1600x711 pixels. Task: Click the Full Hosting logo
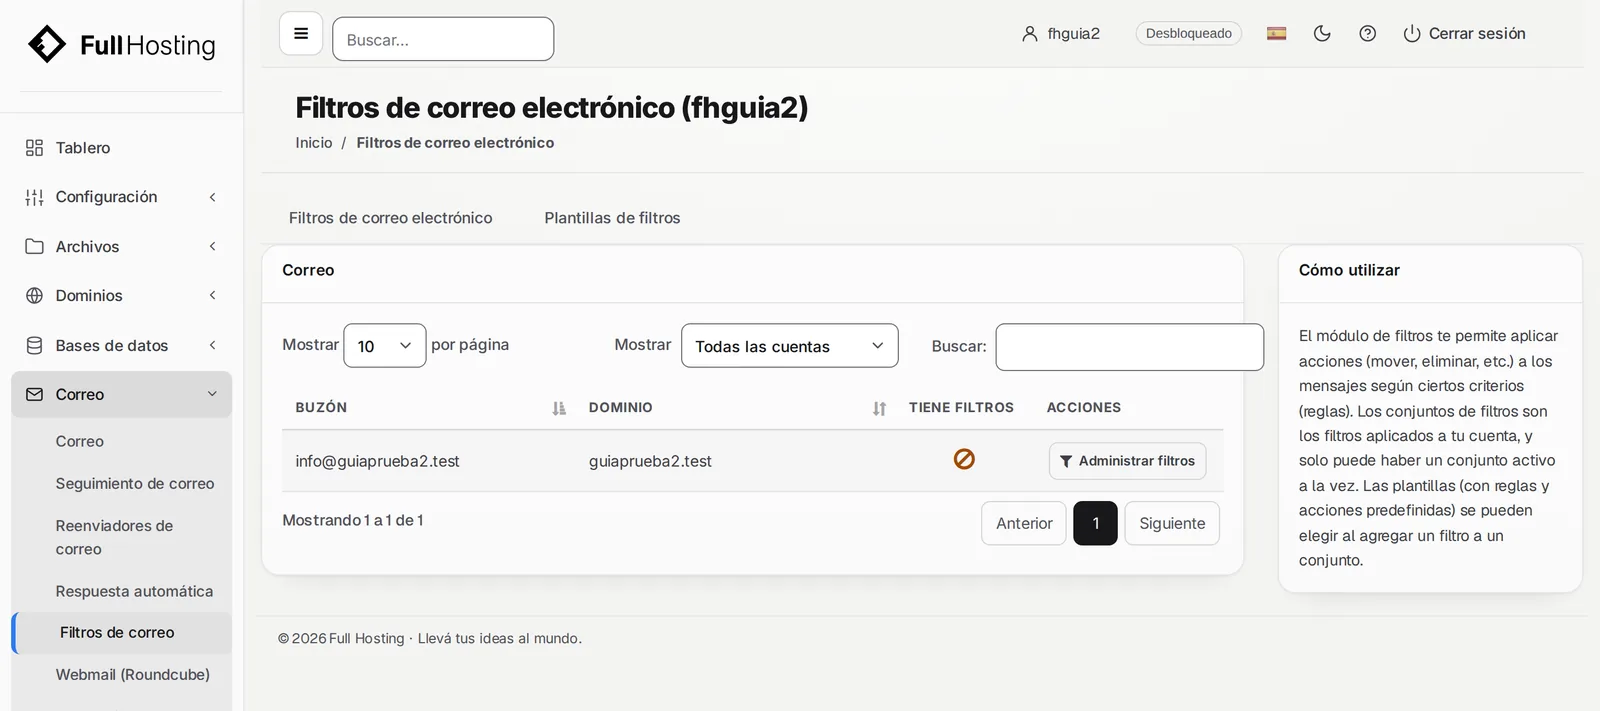pos(121,45)
